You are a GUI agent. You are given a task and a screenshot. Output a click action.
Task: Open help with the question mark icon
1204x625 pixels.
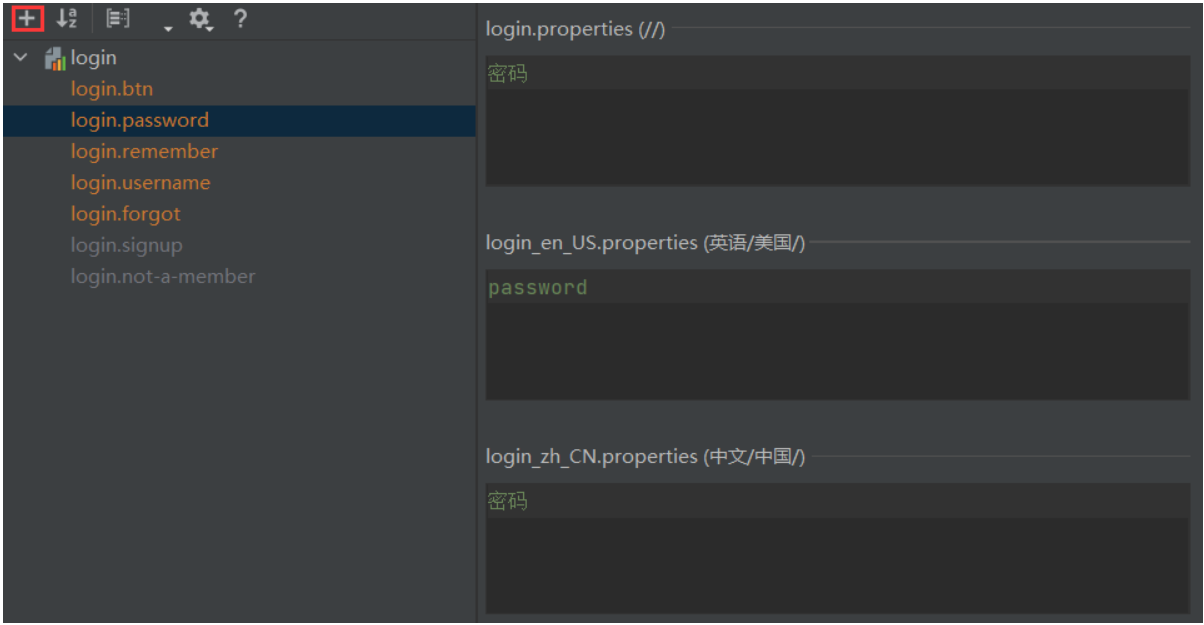pyautogui.click(x=240, y=18)
